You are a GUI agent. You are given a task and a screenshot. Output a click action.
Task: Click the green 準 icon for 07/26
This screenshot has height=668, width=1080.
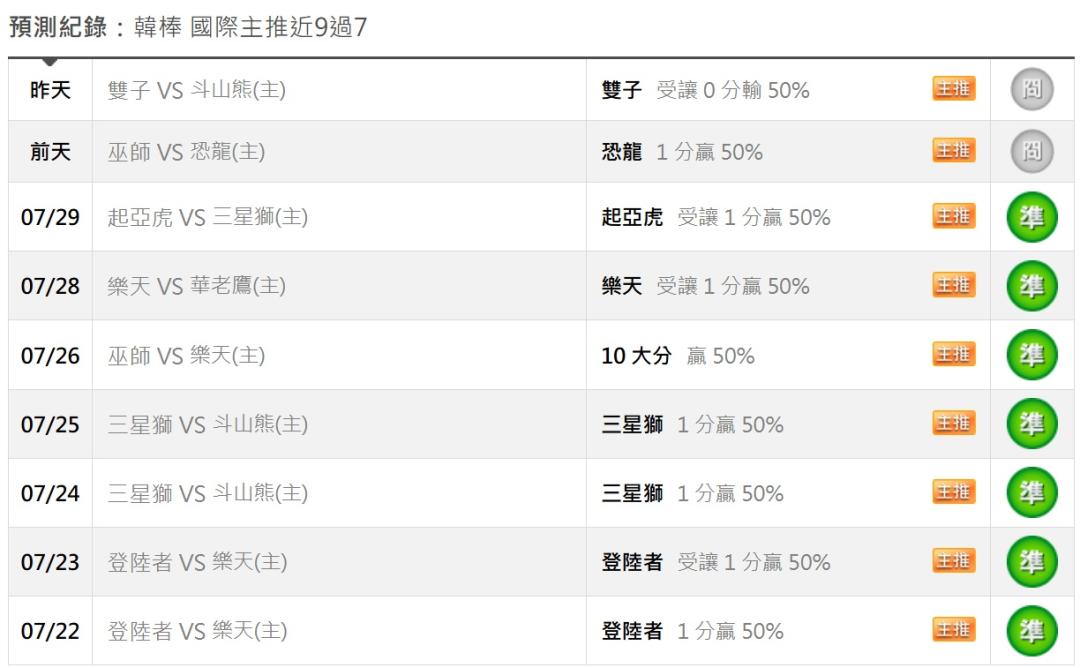[1032, 355]
